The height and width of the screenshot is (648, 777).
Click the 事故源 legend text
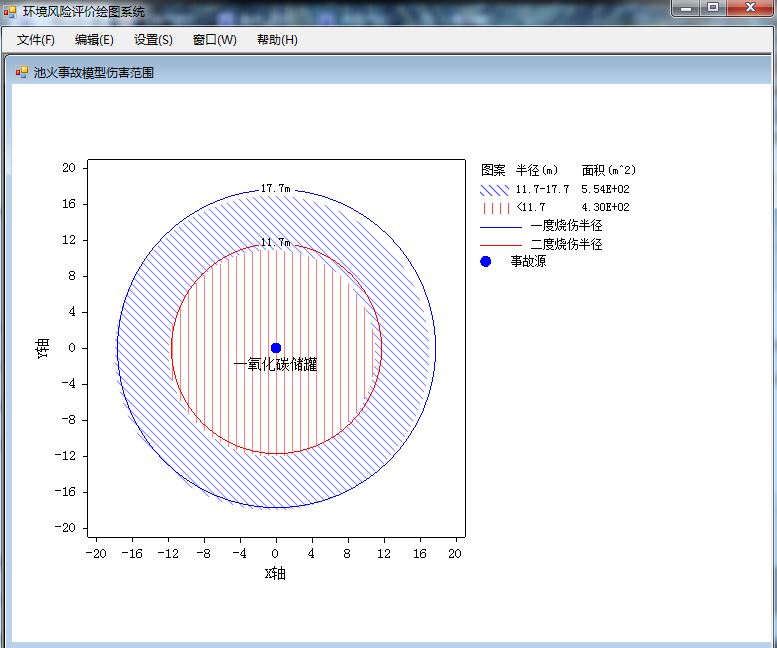[x=528, y=261]
